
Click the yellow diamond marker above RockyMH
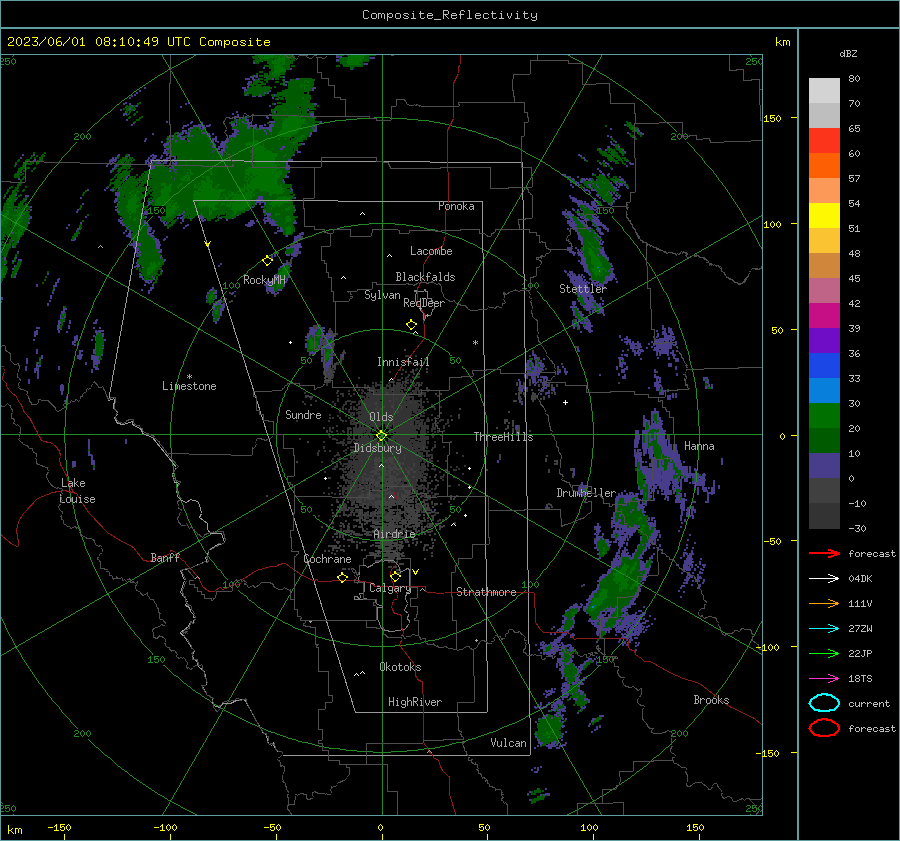[x=267, y=261]
